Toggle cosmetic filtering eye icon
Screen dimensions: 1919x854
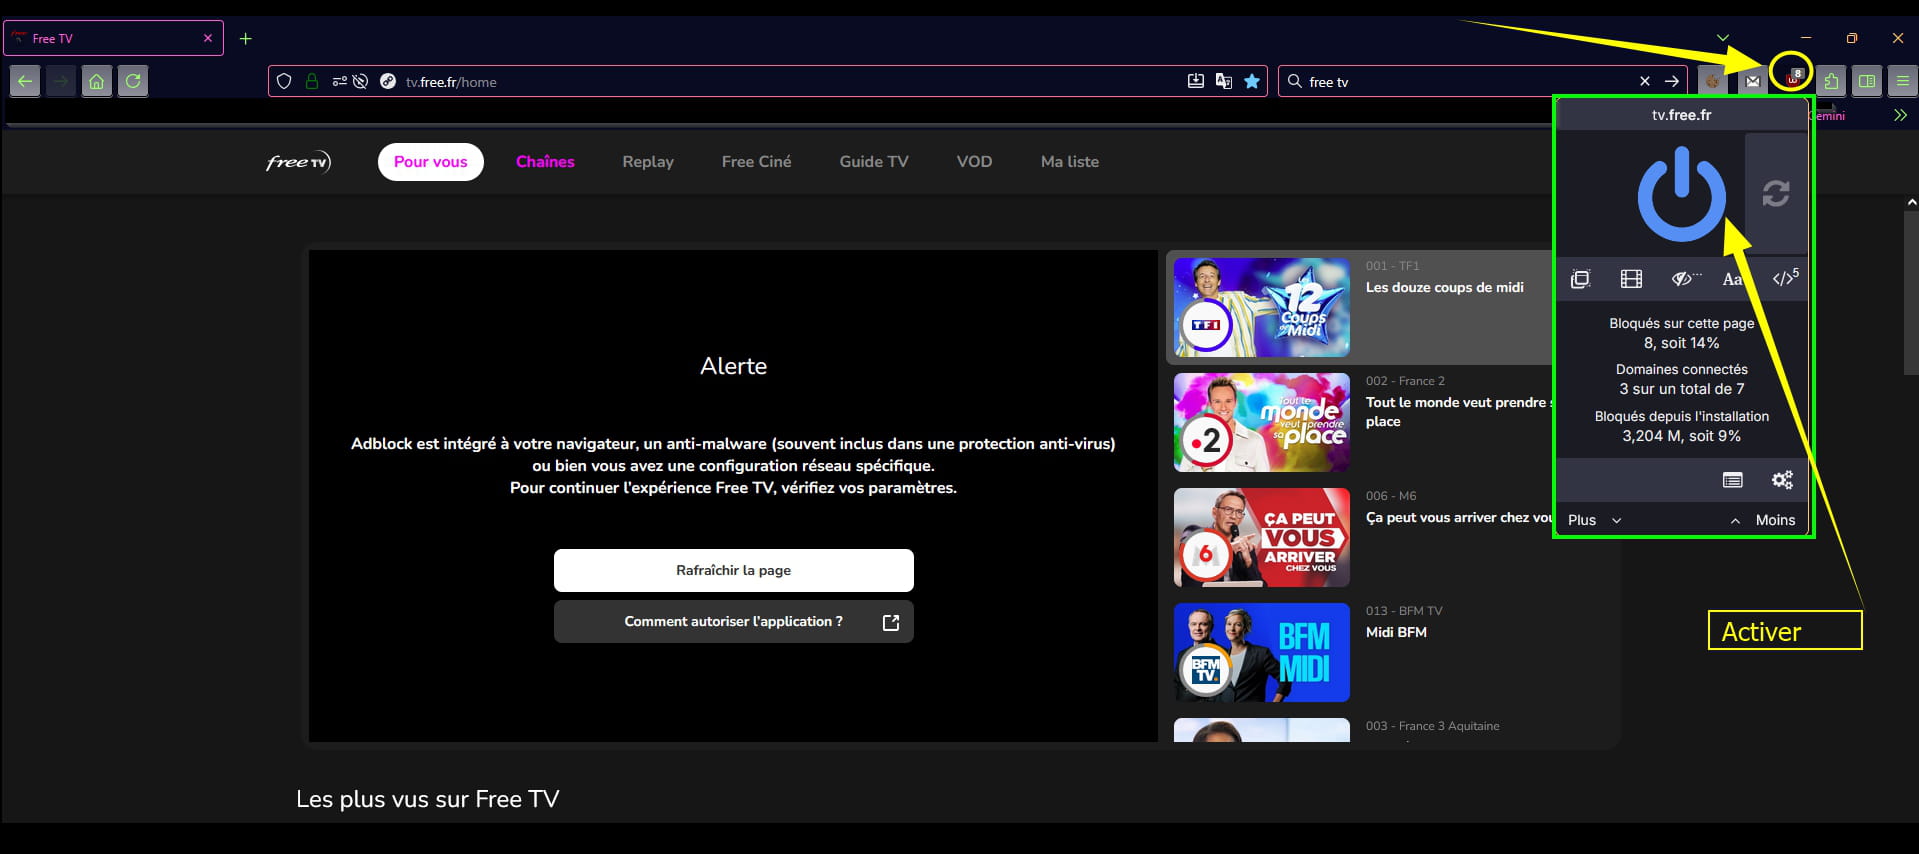[1684, 279]
